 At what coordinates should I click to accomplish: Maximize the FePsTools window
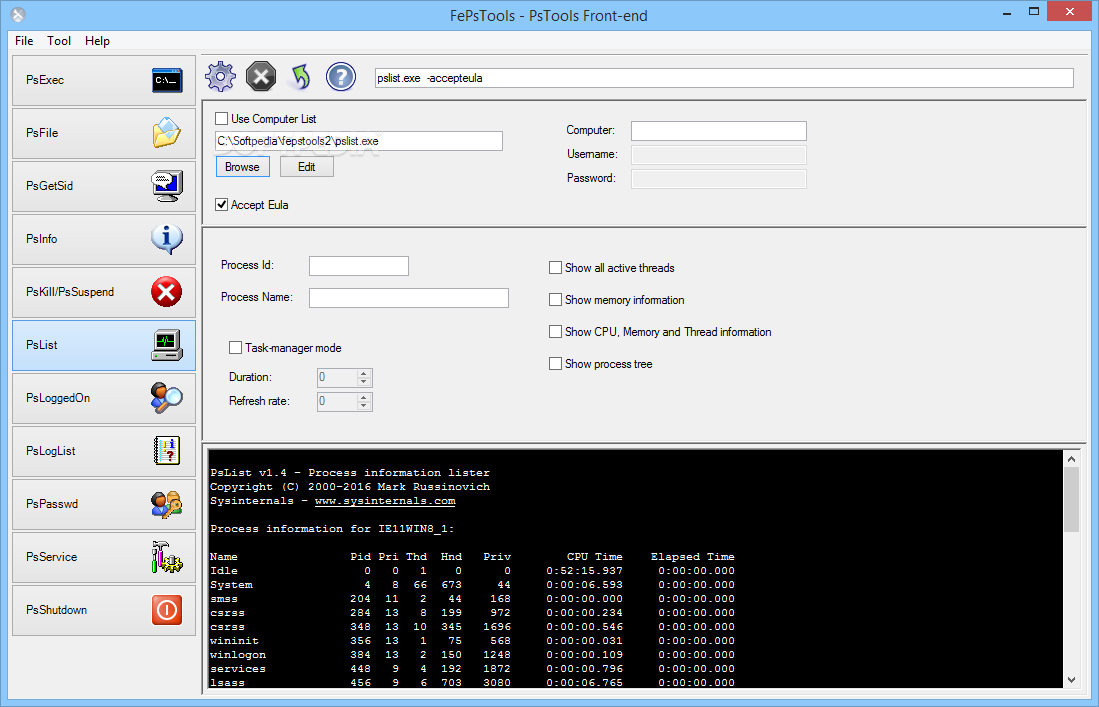1034,12
